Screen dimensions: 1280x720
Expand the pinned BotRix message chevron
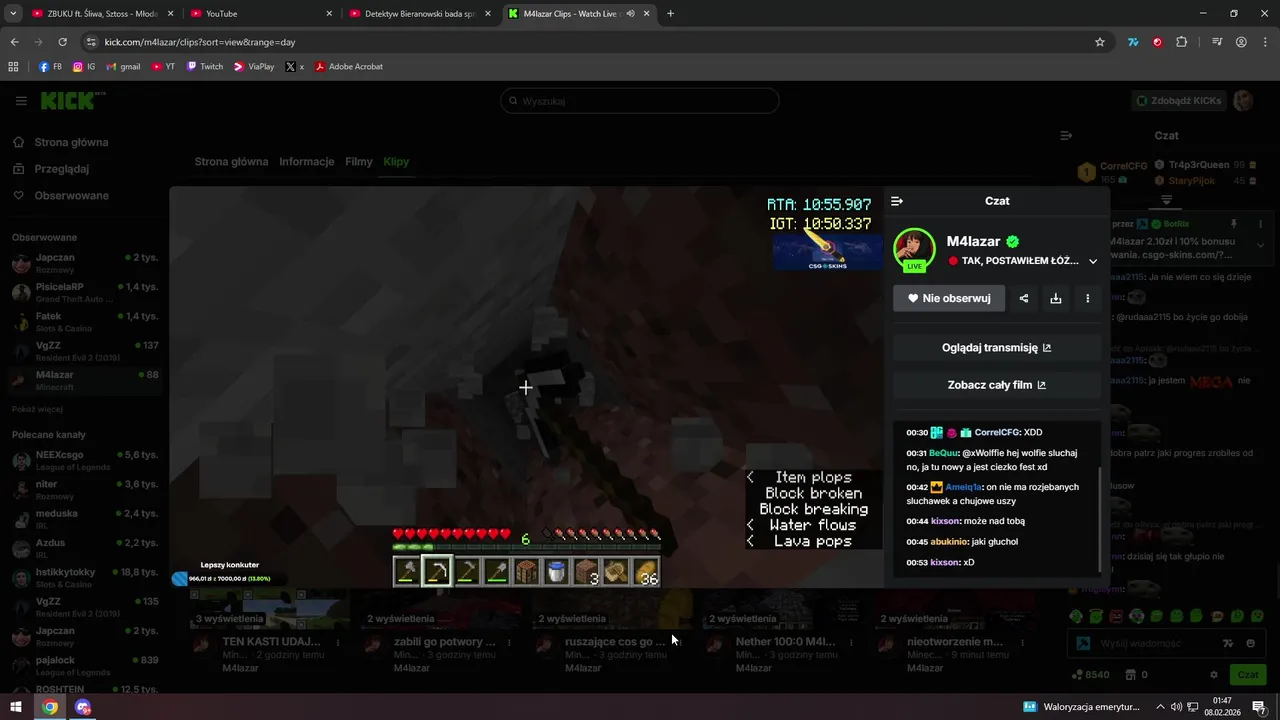(x=1260, y=244)
